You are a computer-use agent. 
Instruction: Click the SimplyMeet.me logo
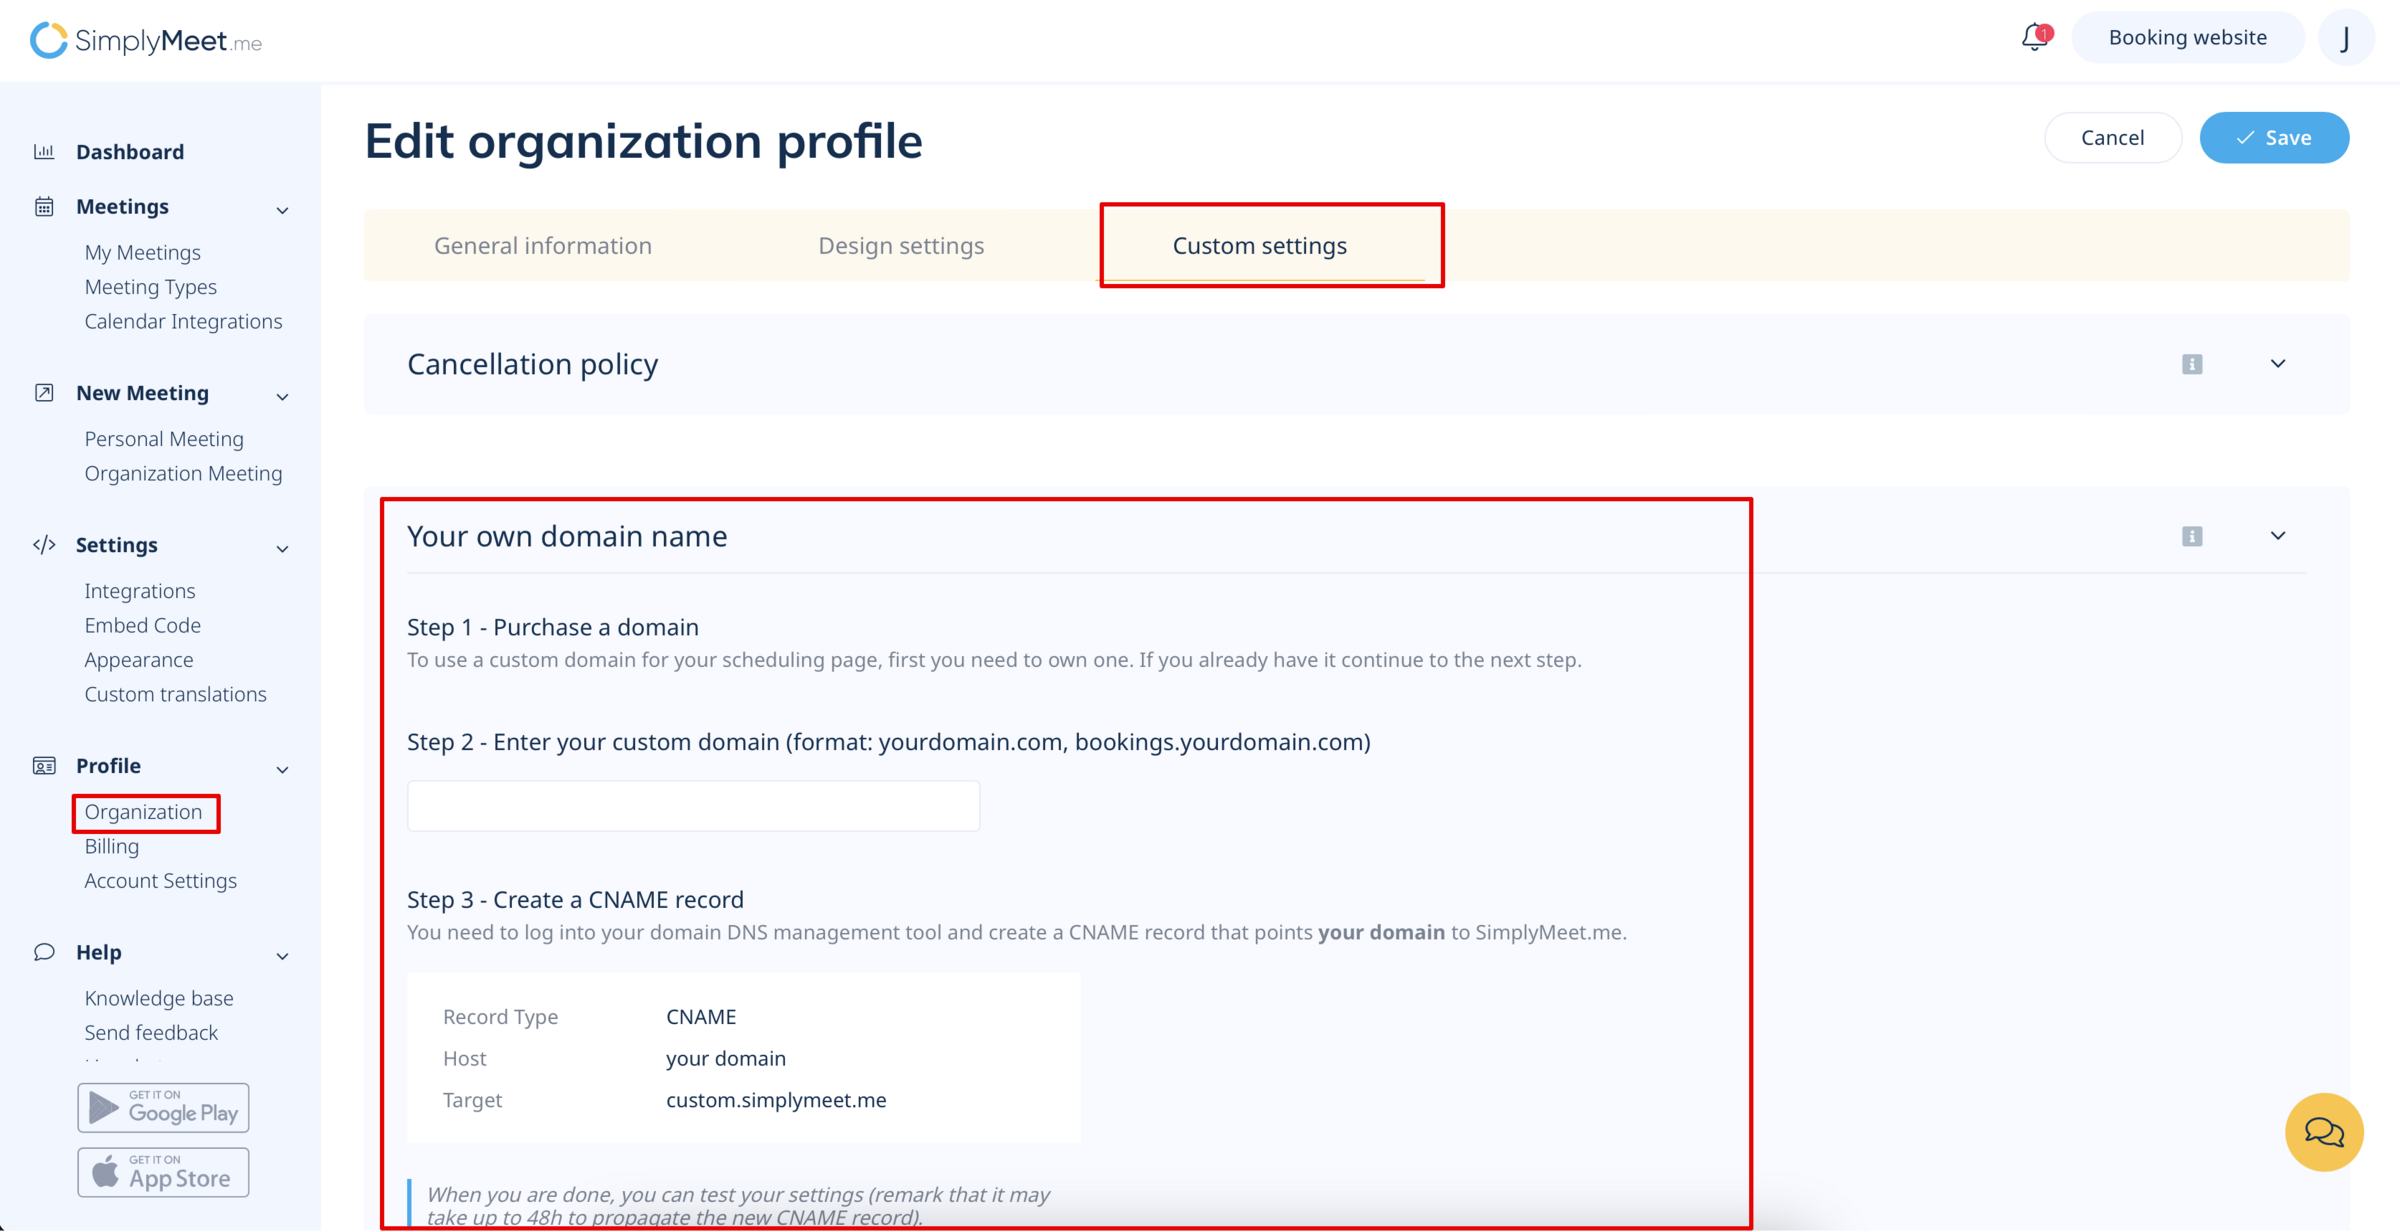coord(146,40)
